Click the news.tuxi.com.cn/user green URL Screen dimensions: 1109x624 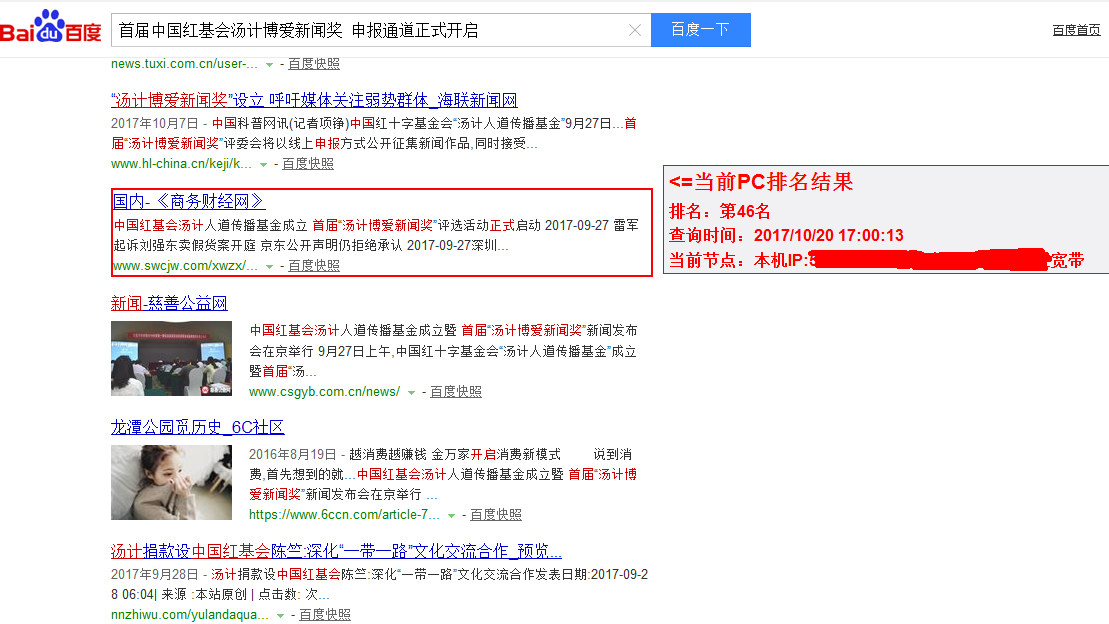pyautogui.click(x=184, y=64)
